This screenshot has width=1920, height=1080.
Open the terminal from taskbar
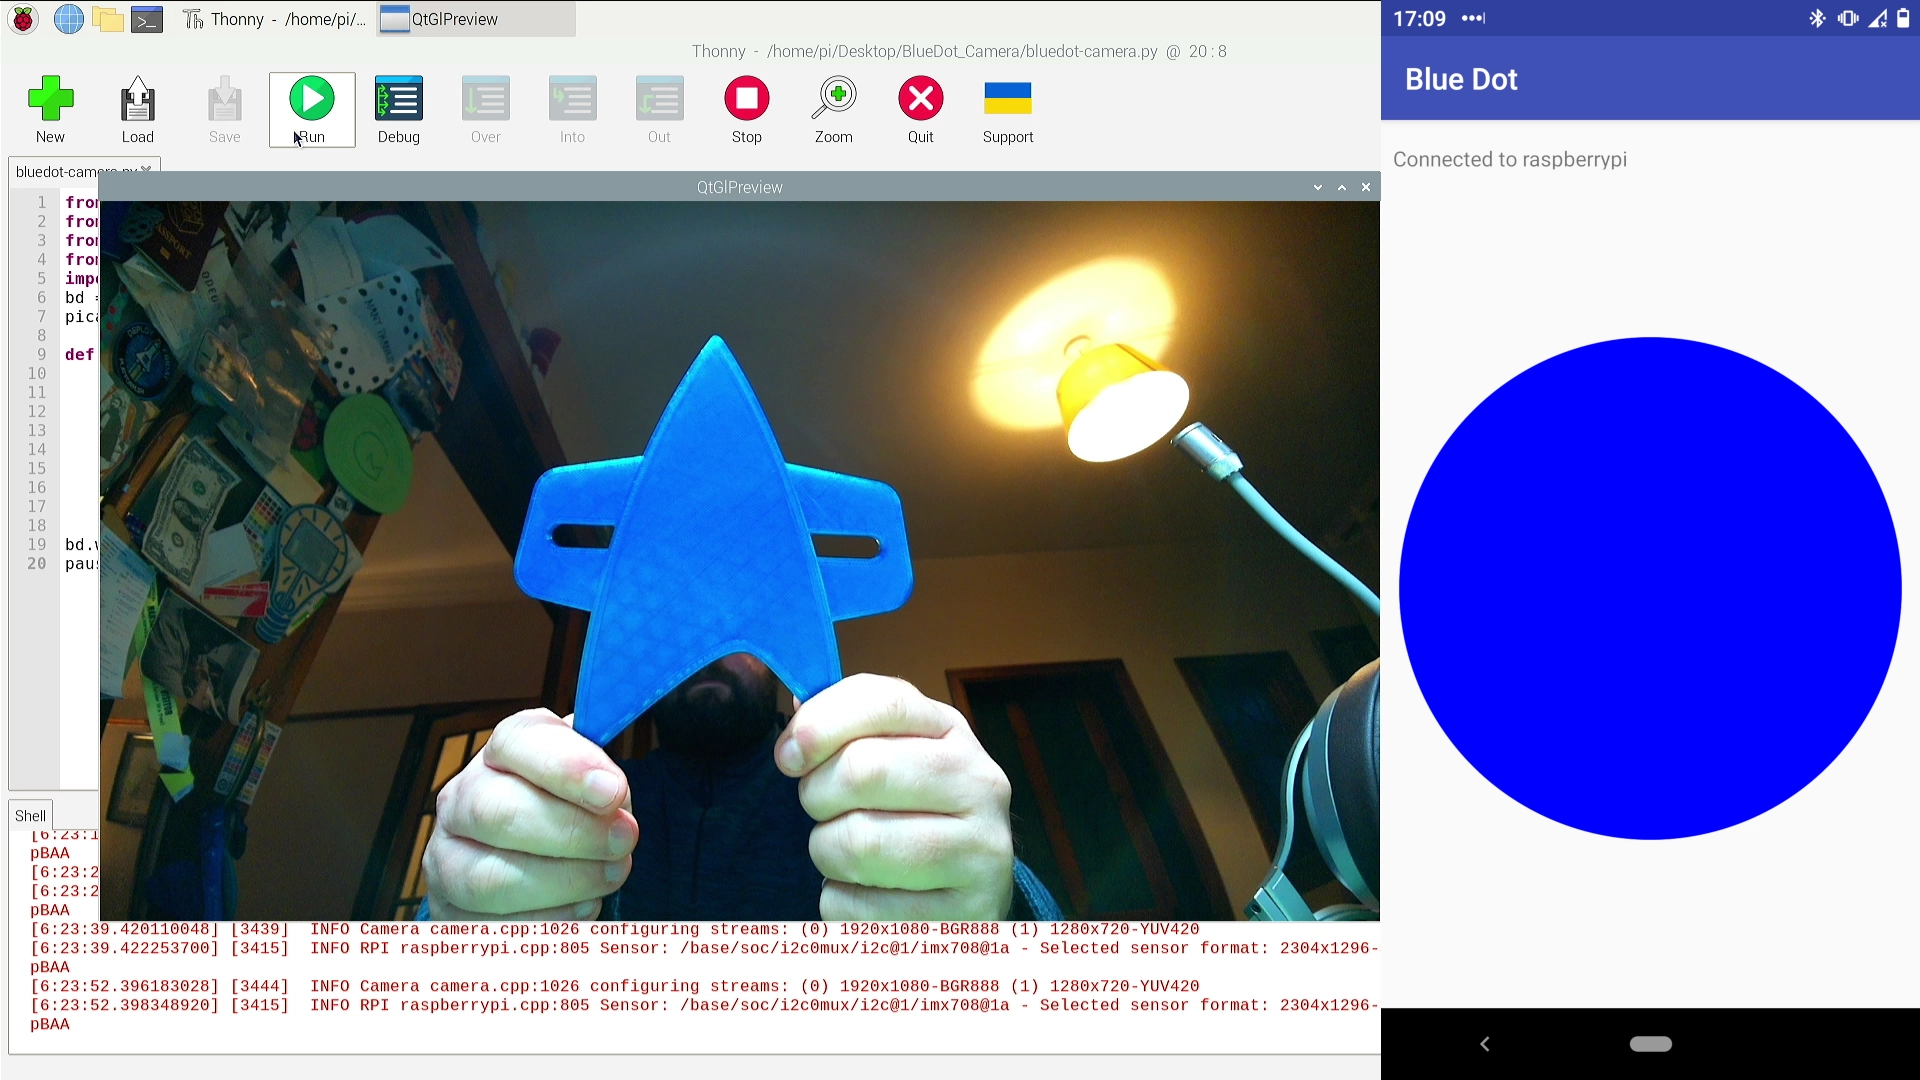[x=147, y=19]
